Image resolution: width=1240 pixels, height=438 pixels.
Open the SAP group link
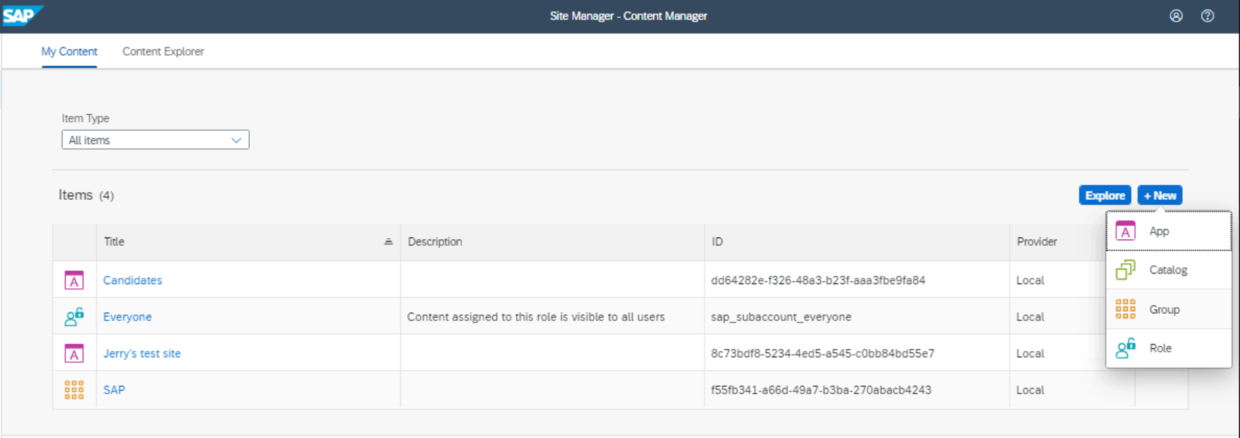point(114,390)
